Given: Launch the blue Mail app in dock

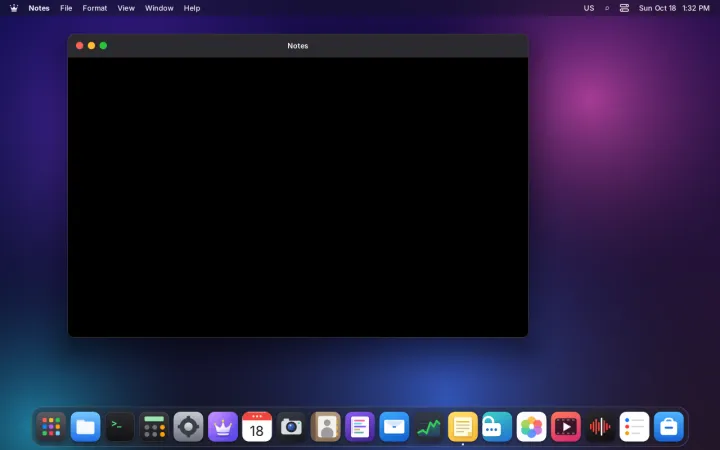Looking at the screenshot, I should 394,427.
